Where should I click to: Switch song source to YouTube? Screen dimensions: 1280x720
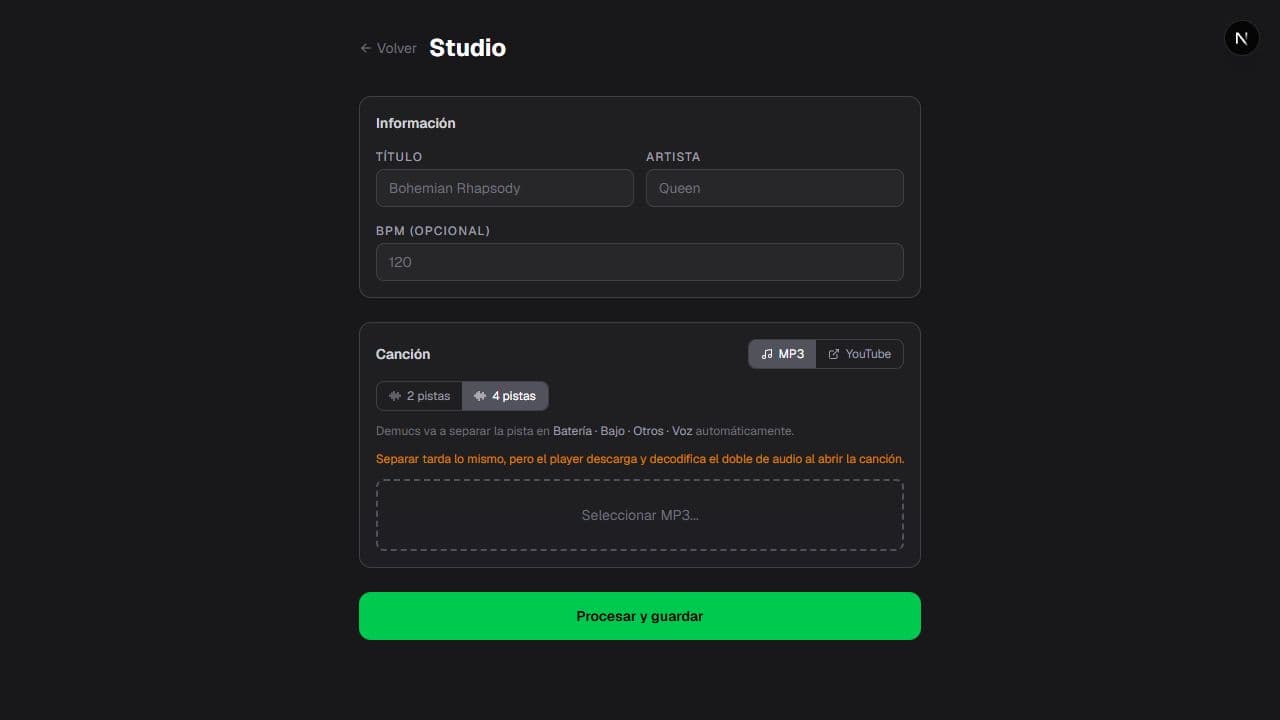click(859, 354)
